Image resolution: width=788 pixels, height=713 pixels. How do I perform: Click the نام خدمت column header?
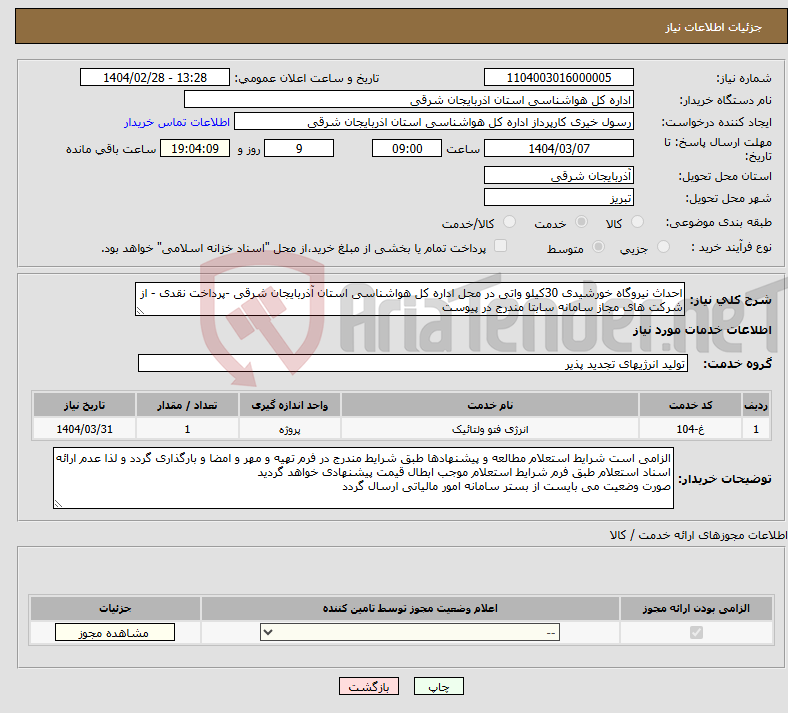tap(490, 405)
